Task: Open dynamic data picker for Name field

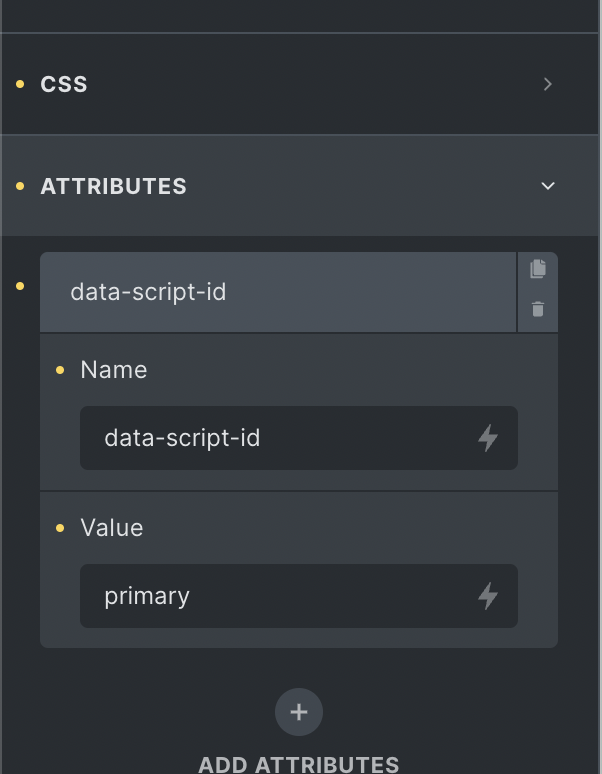Action: pos(487,438)
